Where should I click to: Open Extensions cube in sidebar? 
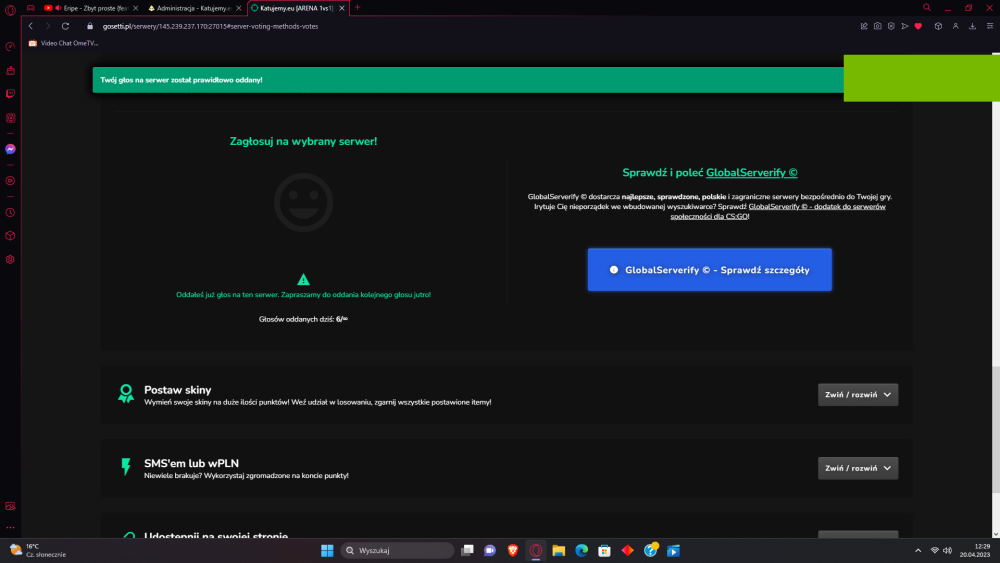coord(10,236)
